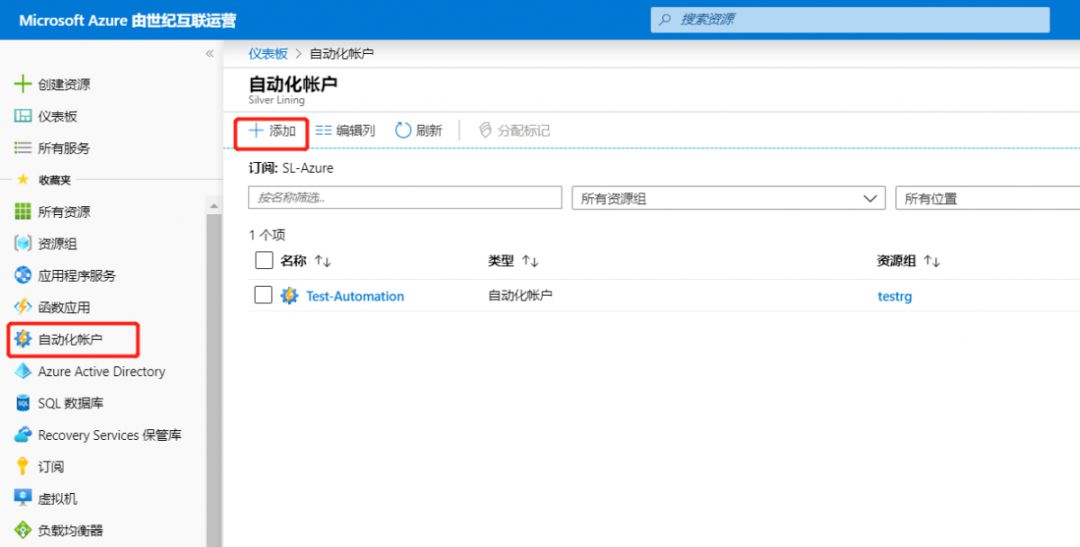Click the green plus icon beside 创建资源
Viewport: 1080px width, 547px height.
coord(23,83)
